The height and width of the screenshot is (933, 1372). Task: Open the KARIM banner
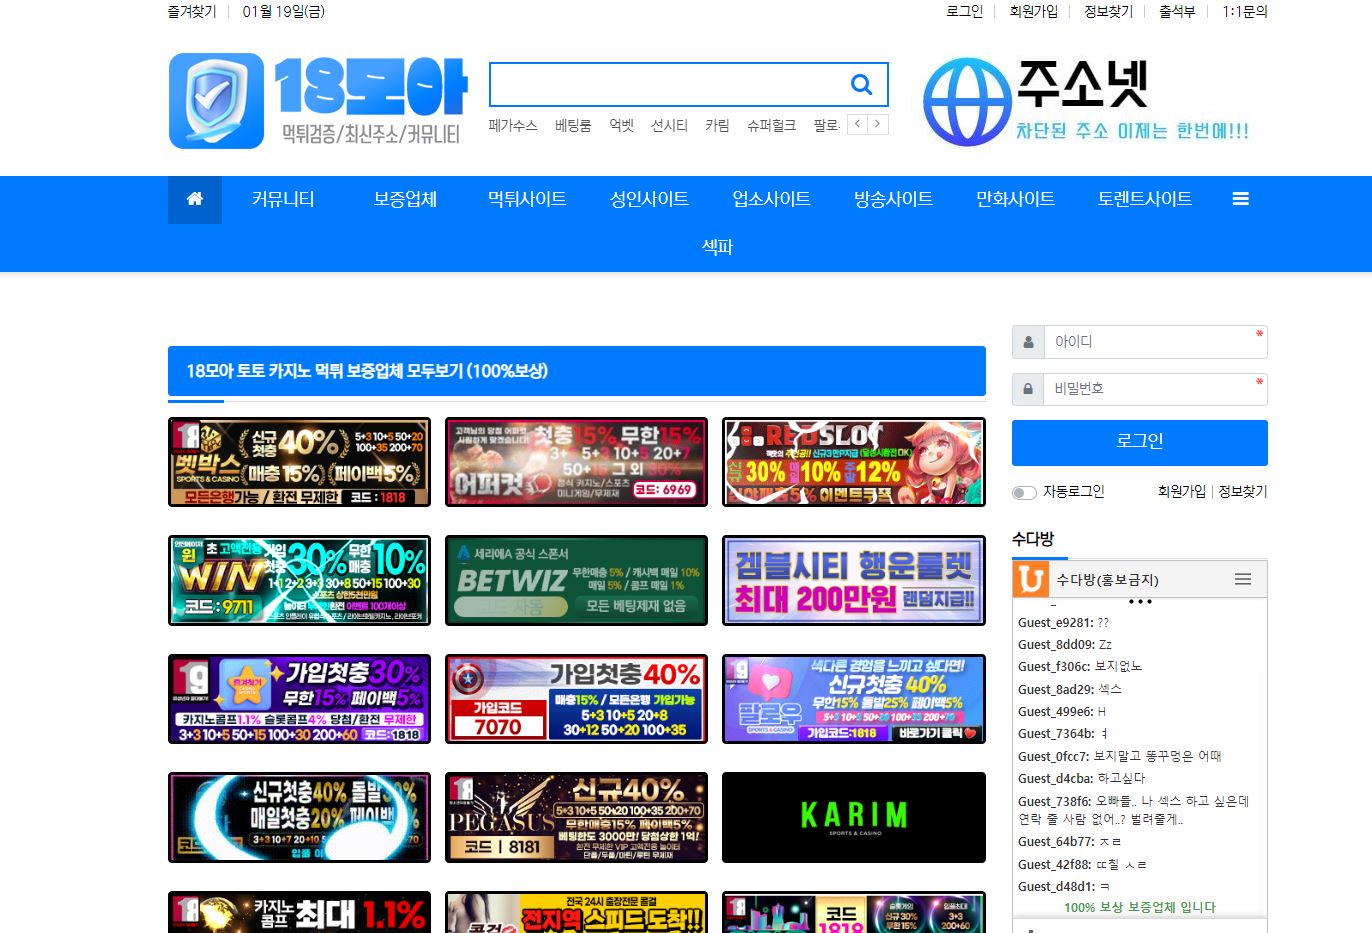click(x=854, y=817)
